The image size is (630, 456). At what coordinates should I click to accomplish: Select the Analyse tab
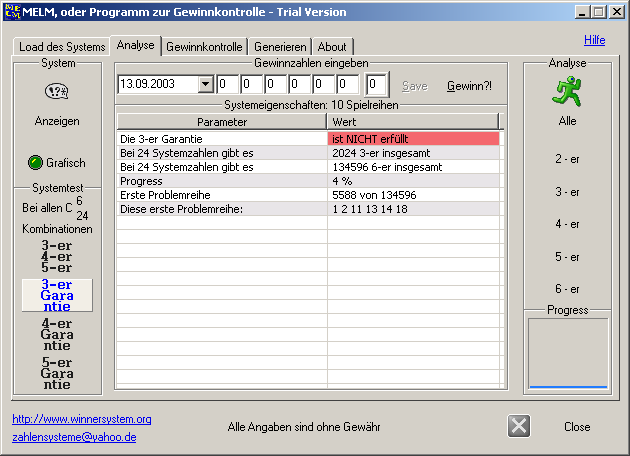135,45
